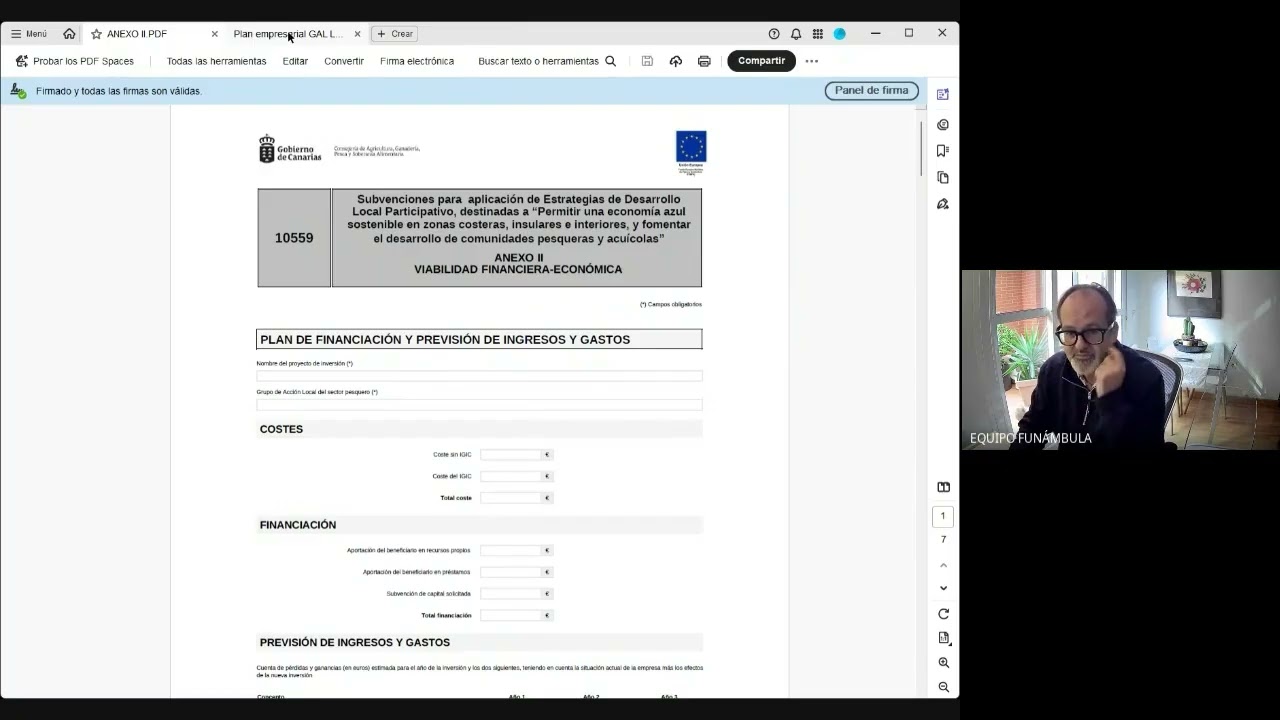Click the signature validity status icon

click(18, 91)
